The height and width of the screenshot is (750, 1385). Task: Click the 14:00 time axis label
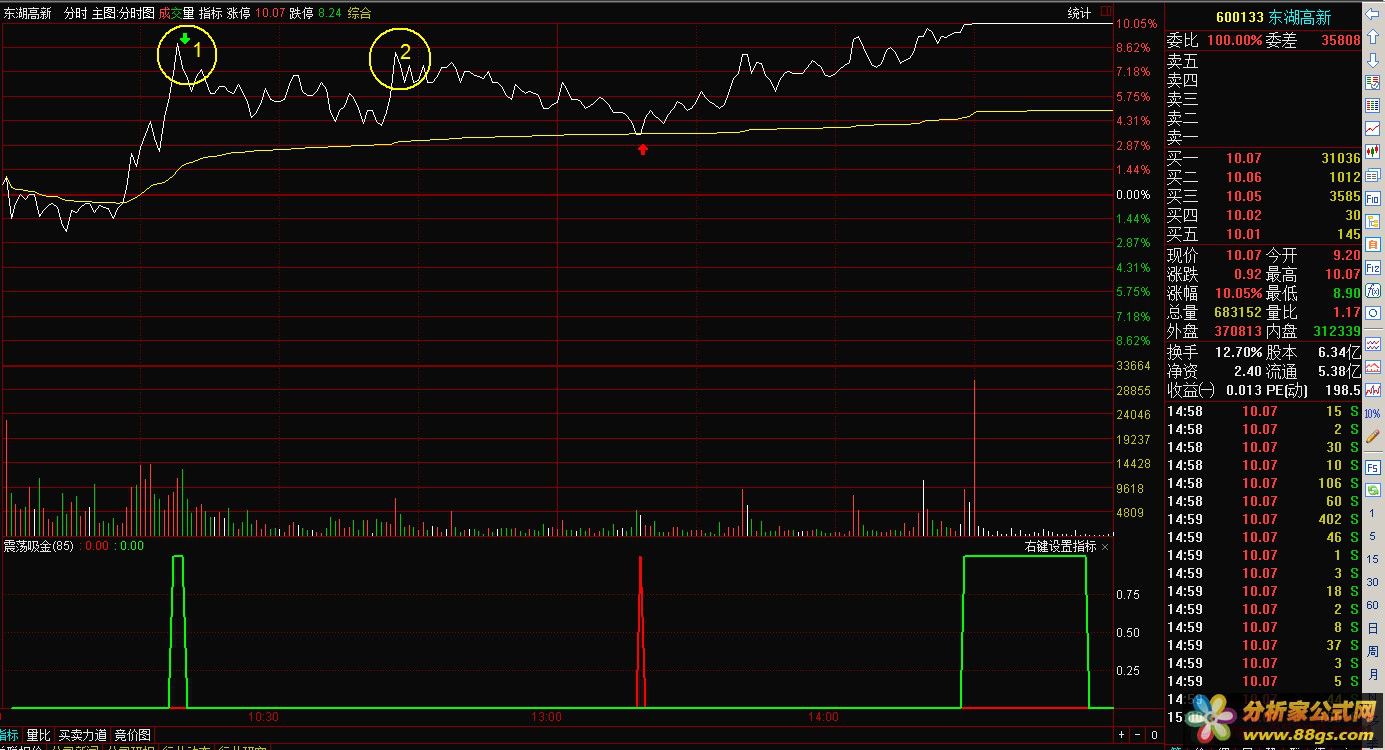pyautogui.click(x=823, y=717)
